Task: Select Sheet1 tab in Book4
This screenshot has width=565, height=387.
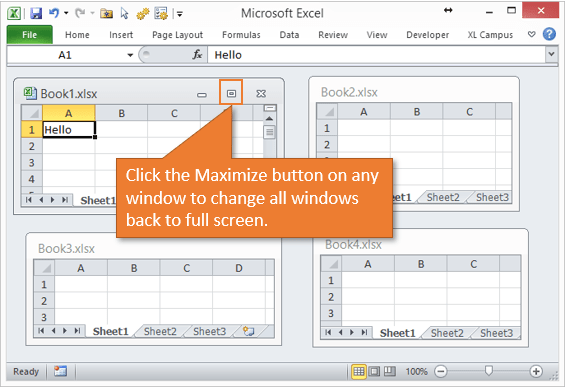Action: 398,333
